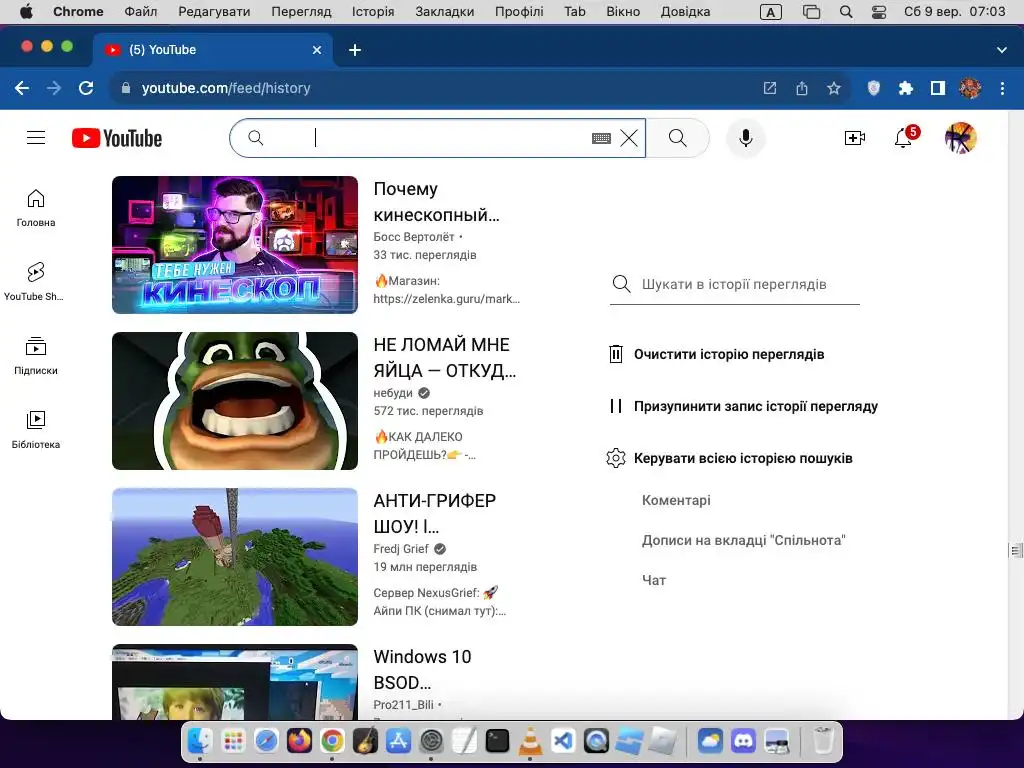
Task: Start voice search with microphone
Action: pyautogui.click(x=745, y=138)
